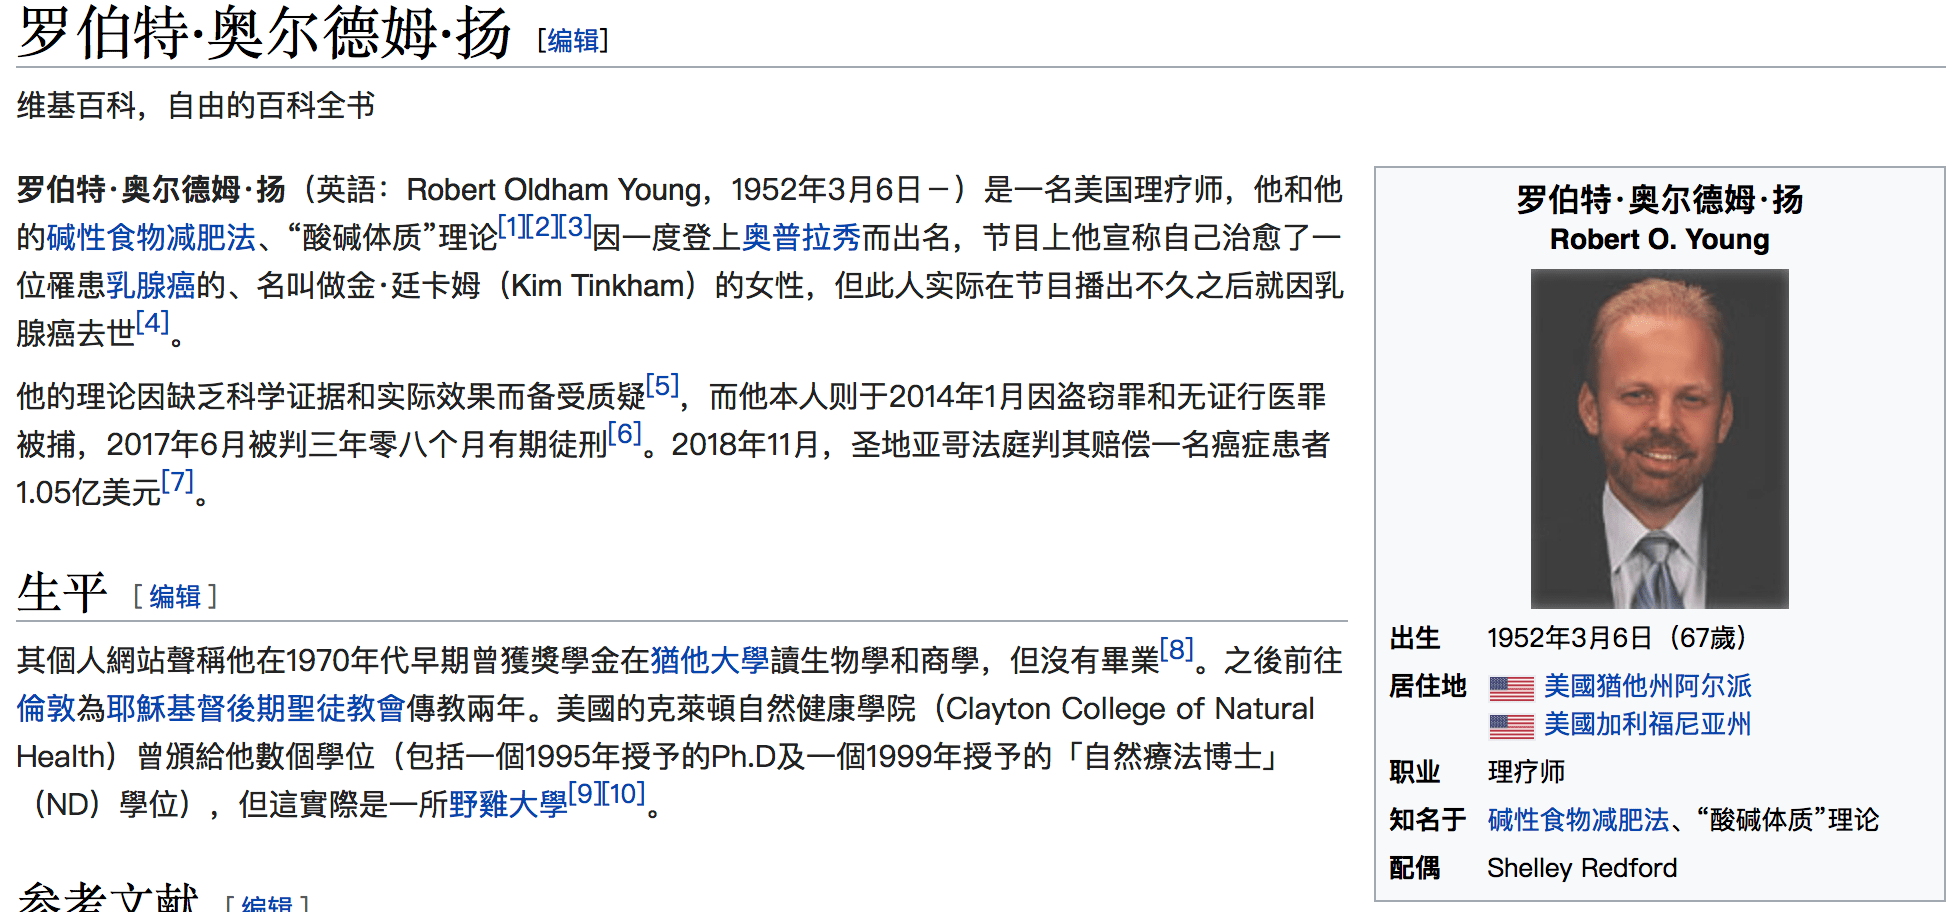
Task: Click footnote [4] after 腺癌去世
Action: (x=152, y=323)
